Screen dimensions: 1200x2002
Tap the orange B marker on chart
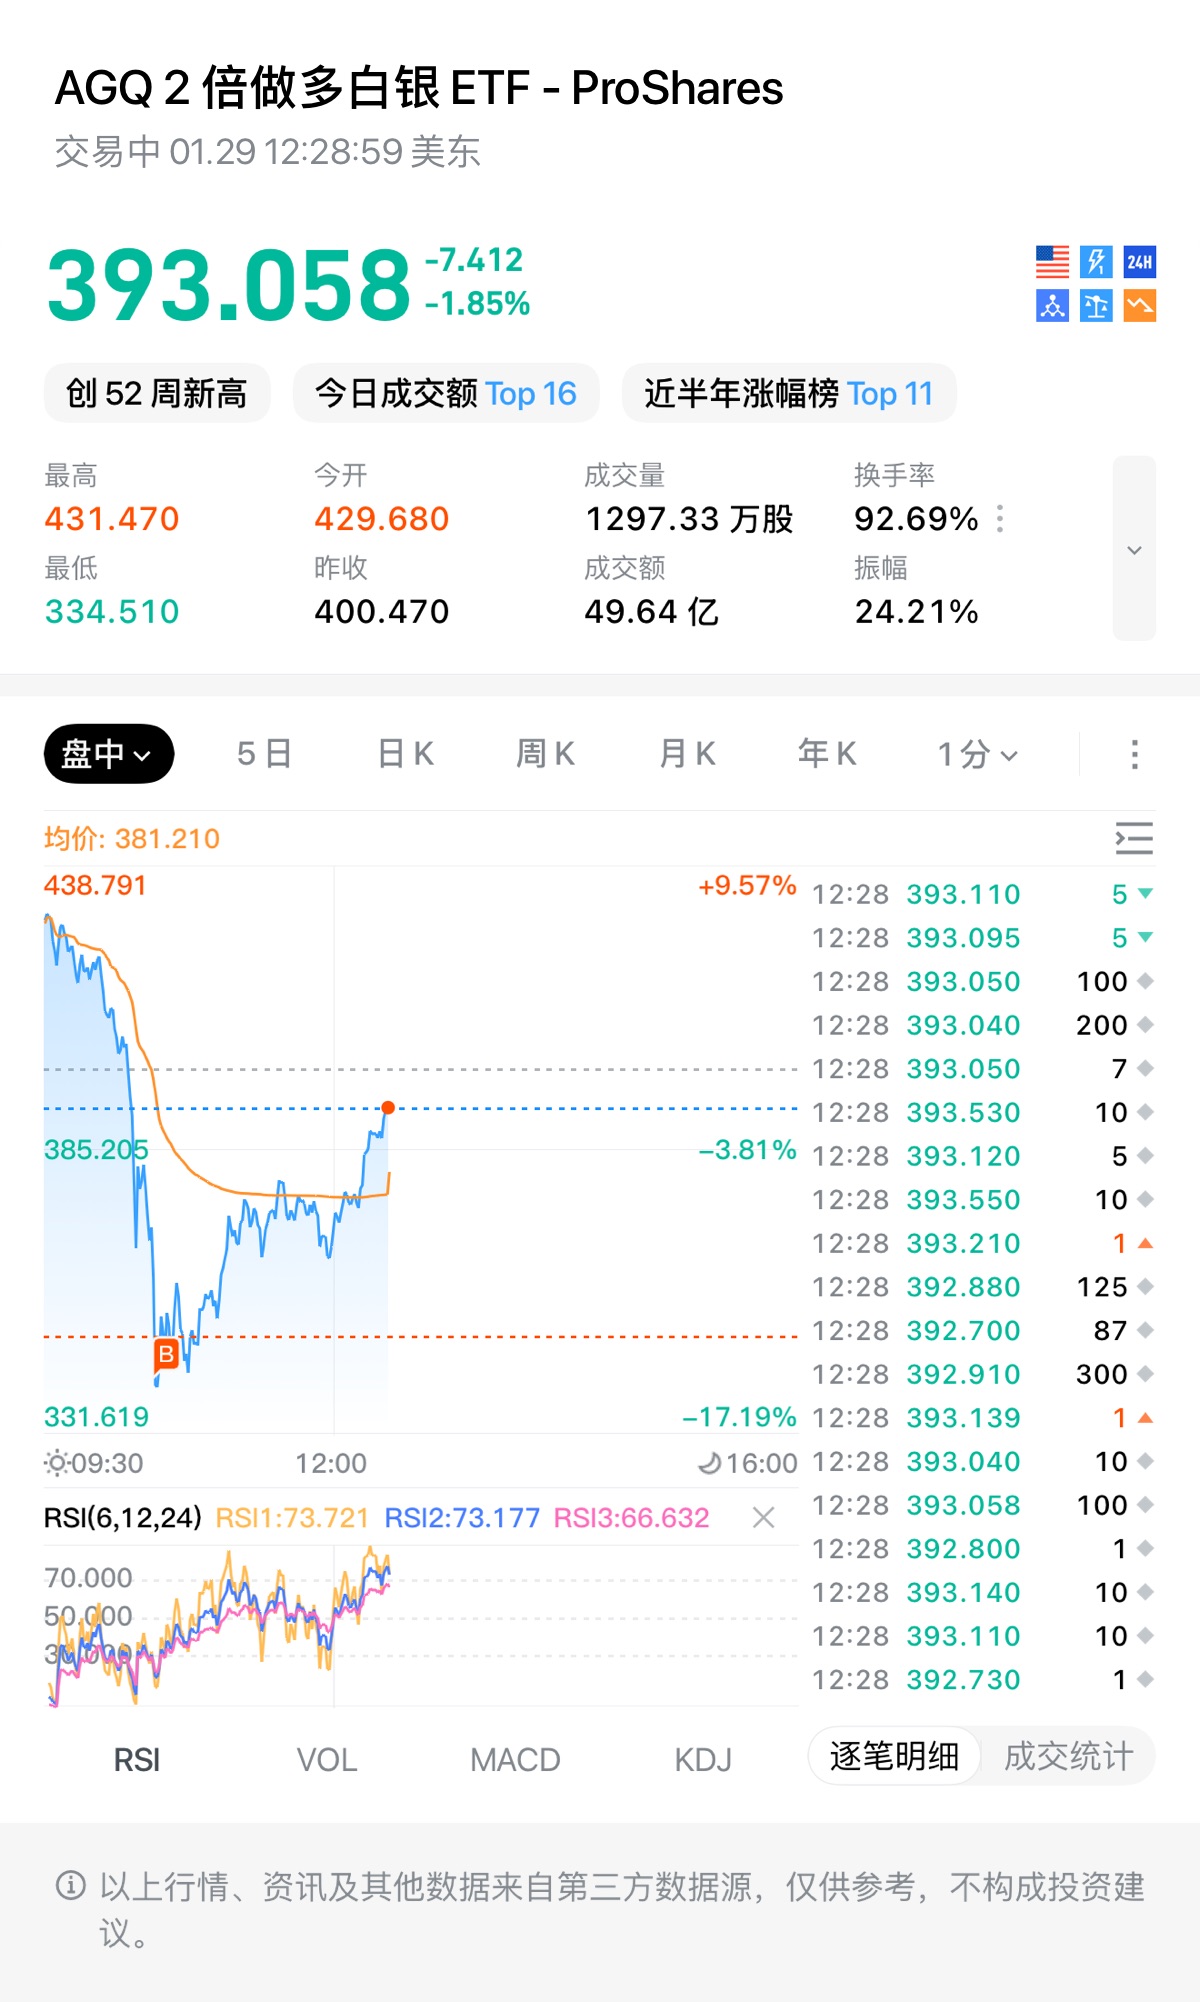pos(166,1354)
